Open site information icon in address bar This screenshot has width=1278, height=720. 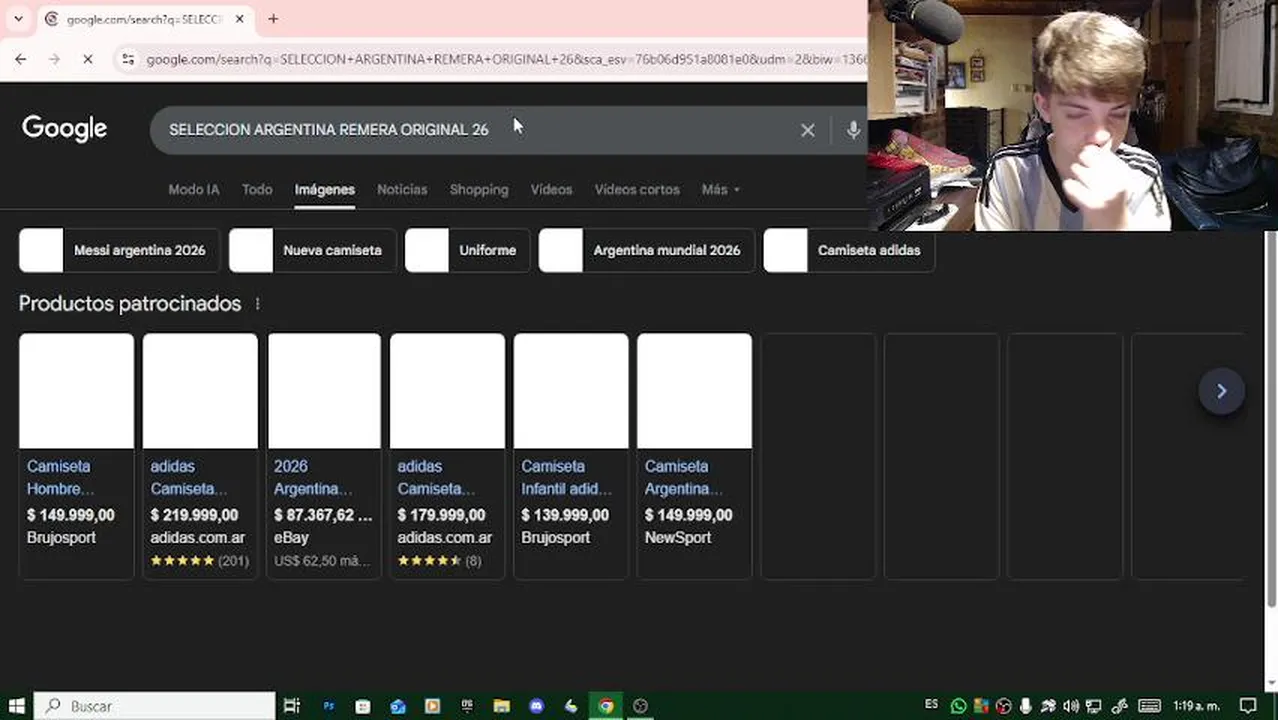point(128,60)
